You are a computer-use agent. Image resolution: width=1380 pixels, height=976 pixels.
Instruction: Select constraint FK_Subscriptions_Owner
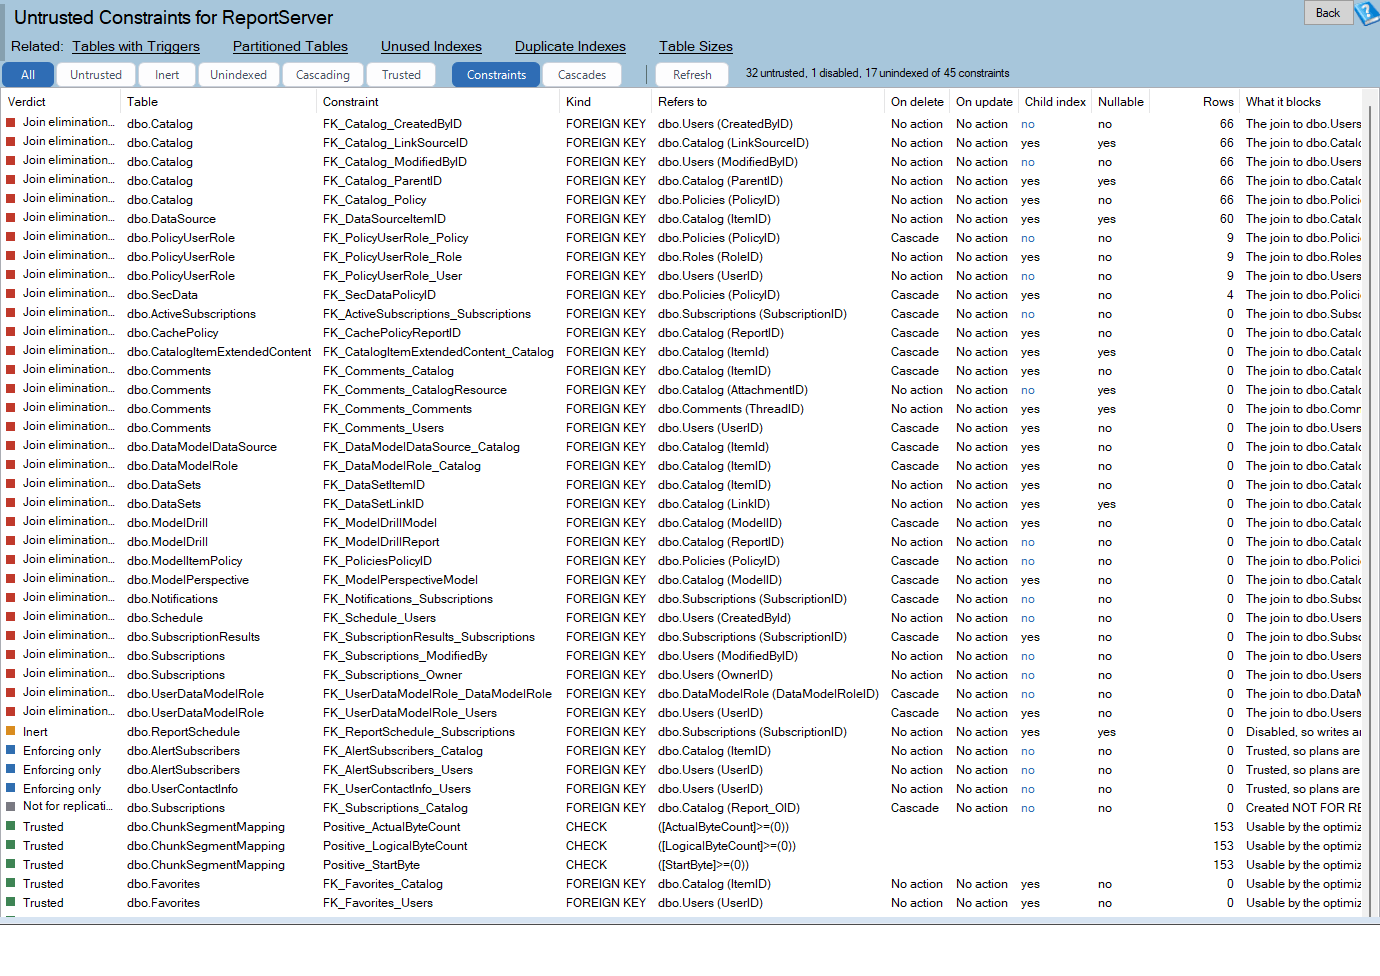(392, 675)
